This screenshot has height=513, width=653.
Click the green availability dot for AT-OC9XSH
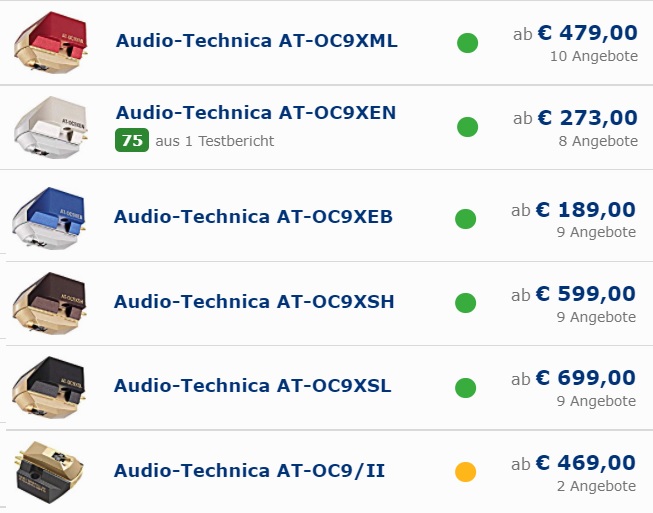466,303
